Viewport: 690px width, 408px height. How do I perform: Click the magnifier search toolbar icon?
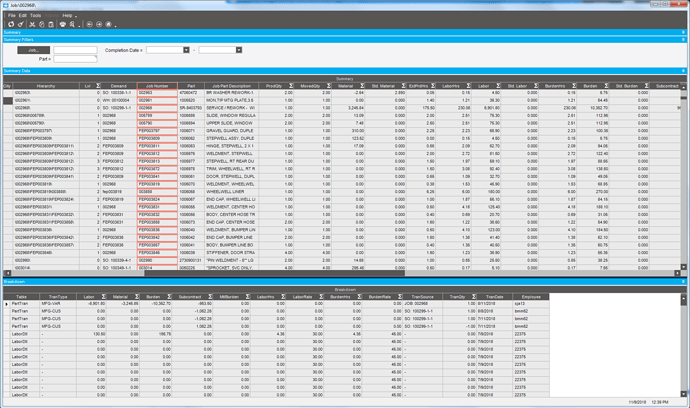[73, 25]
